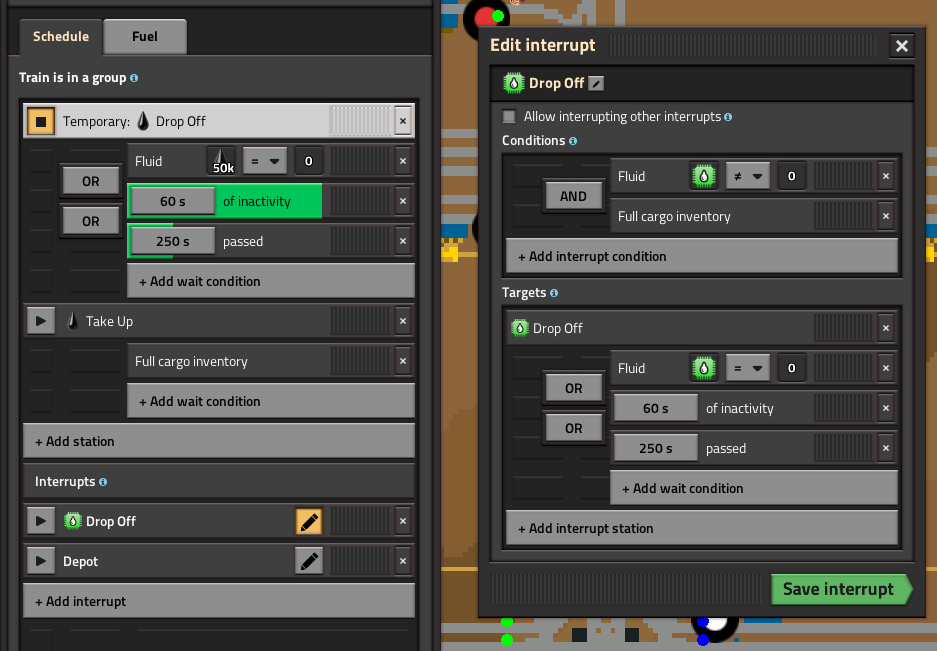The height and width of the screenshot is (651, 937).
Task: Switch to the Fuel tab
Action: (145, 36)
